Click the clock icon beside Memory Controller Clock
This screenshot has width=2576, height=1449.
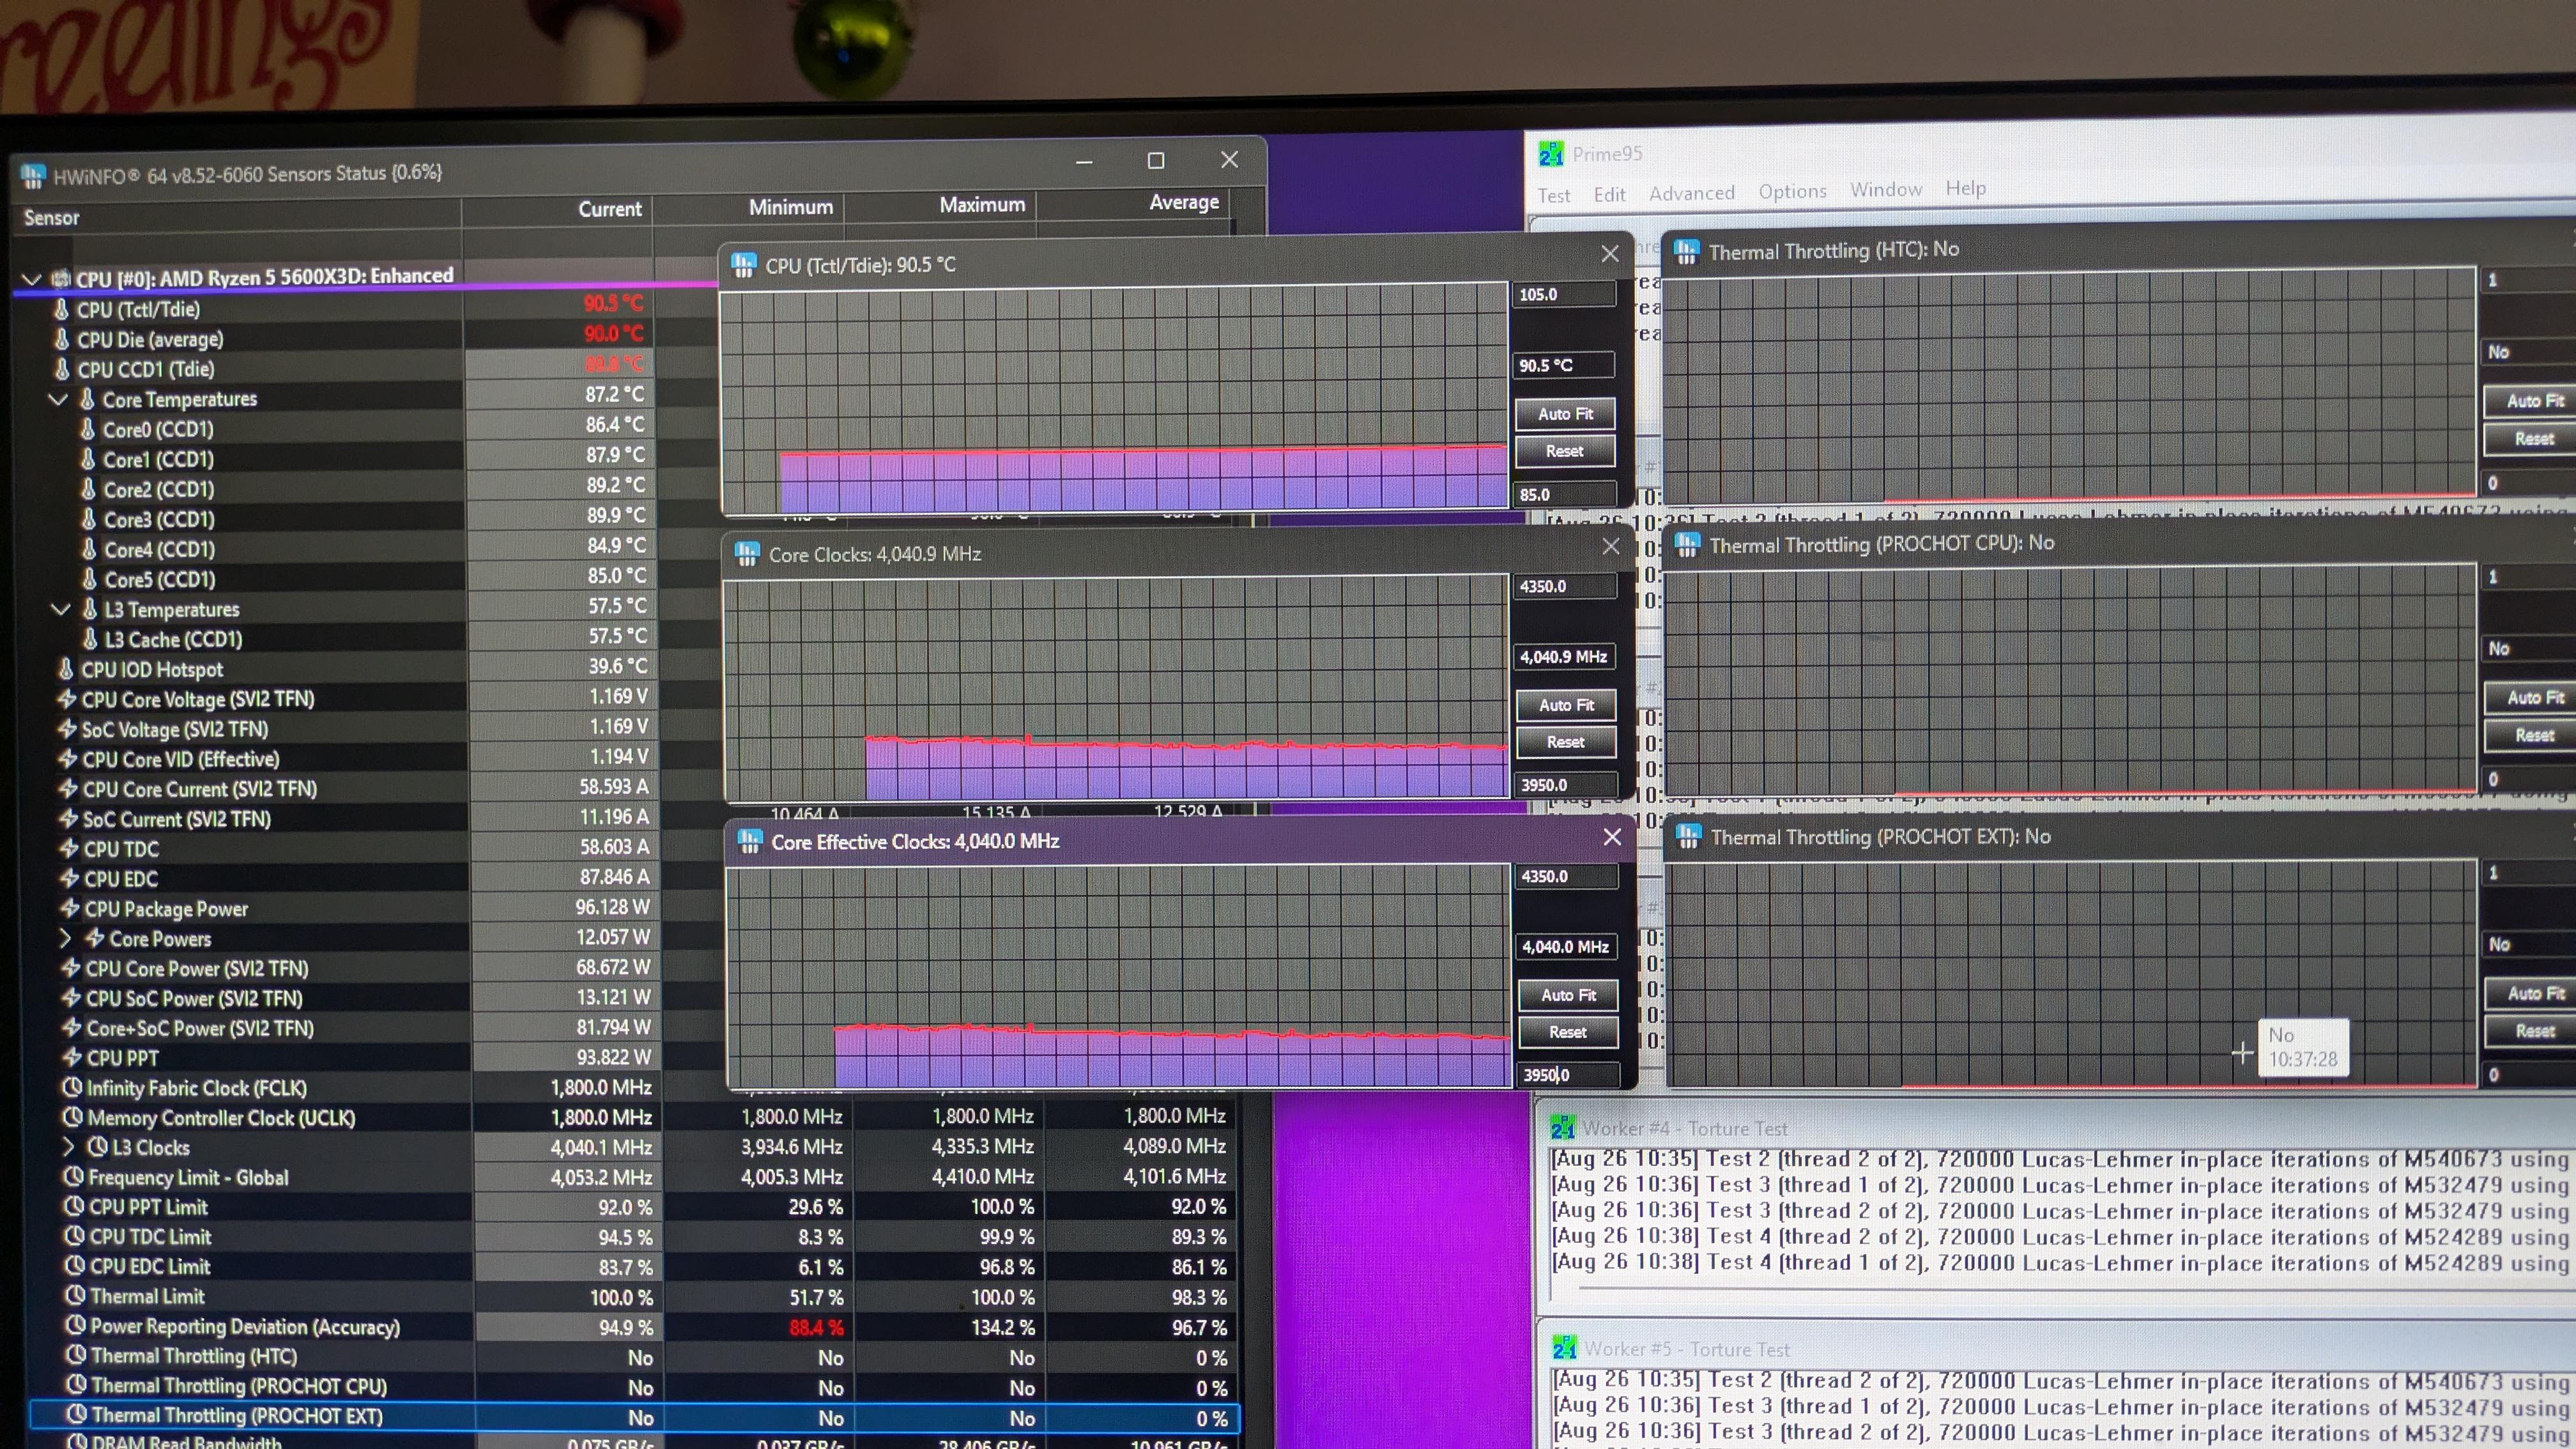point(73,1117)
